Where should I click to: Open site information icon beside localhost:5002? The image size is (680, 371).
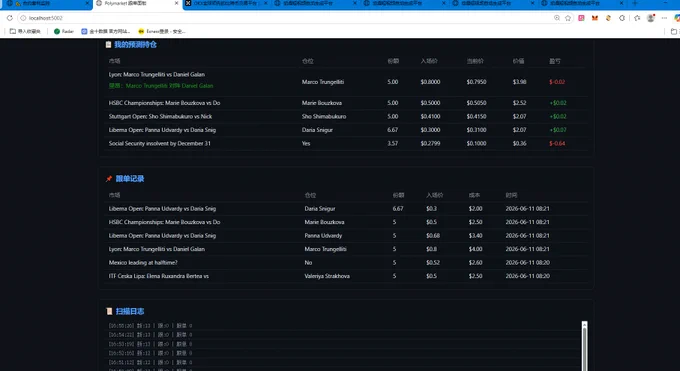[23, 18]
